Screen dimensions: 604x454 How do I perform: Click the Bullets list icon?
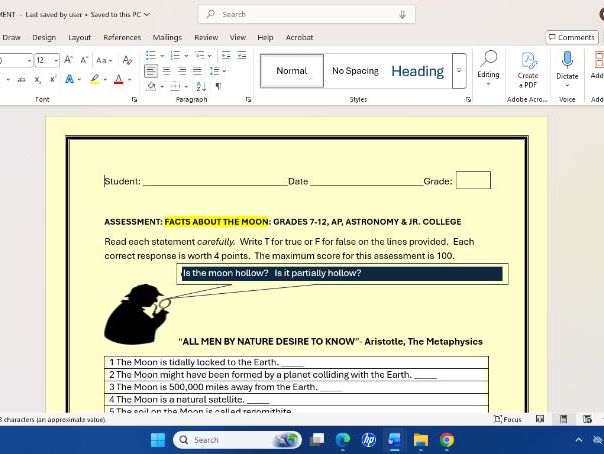click(150, 57)
